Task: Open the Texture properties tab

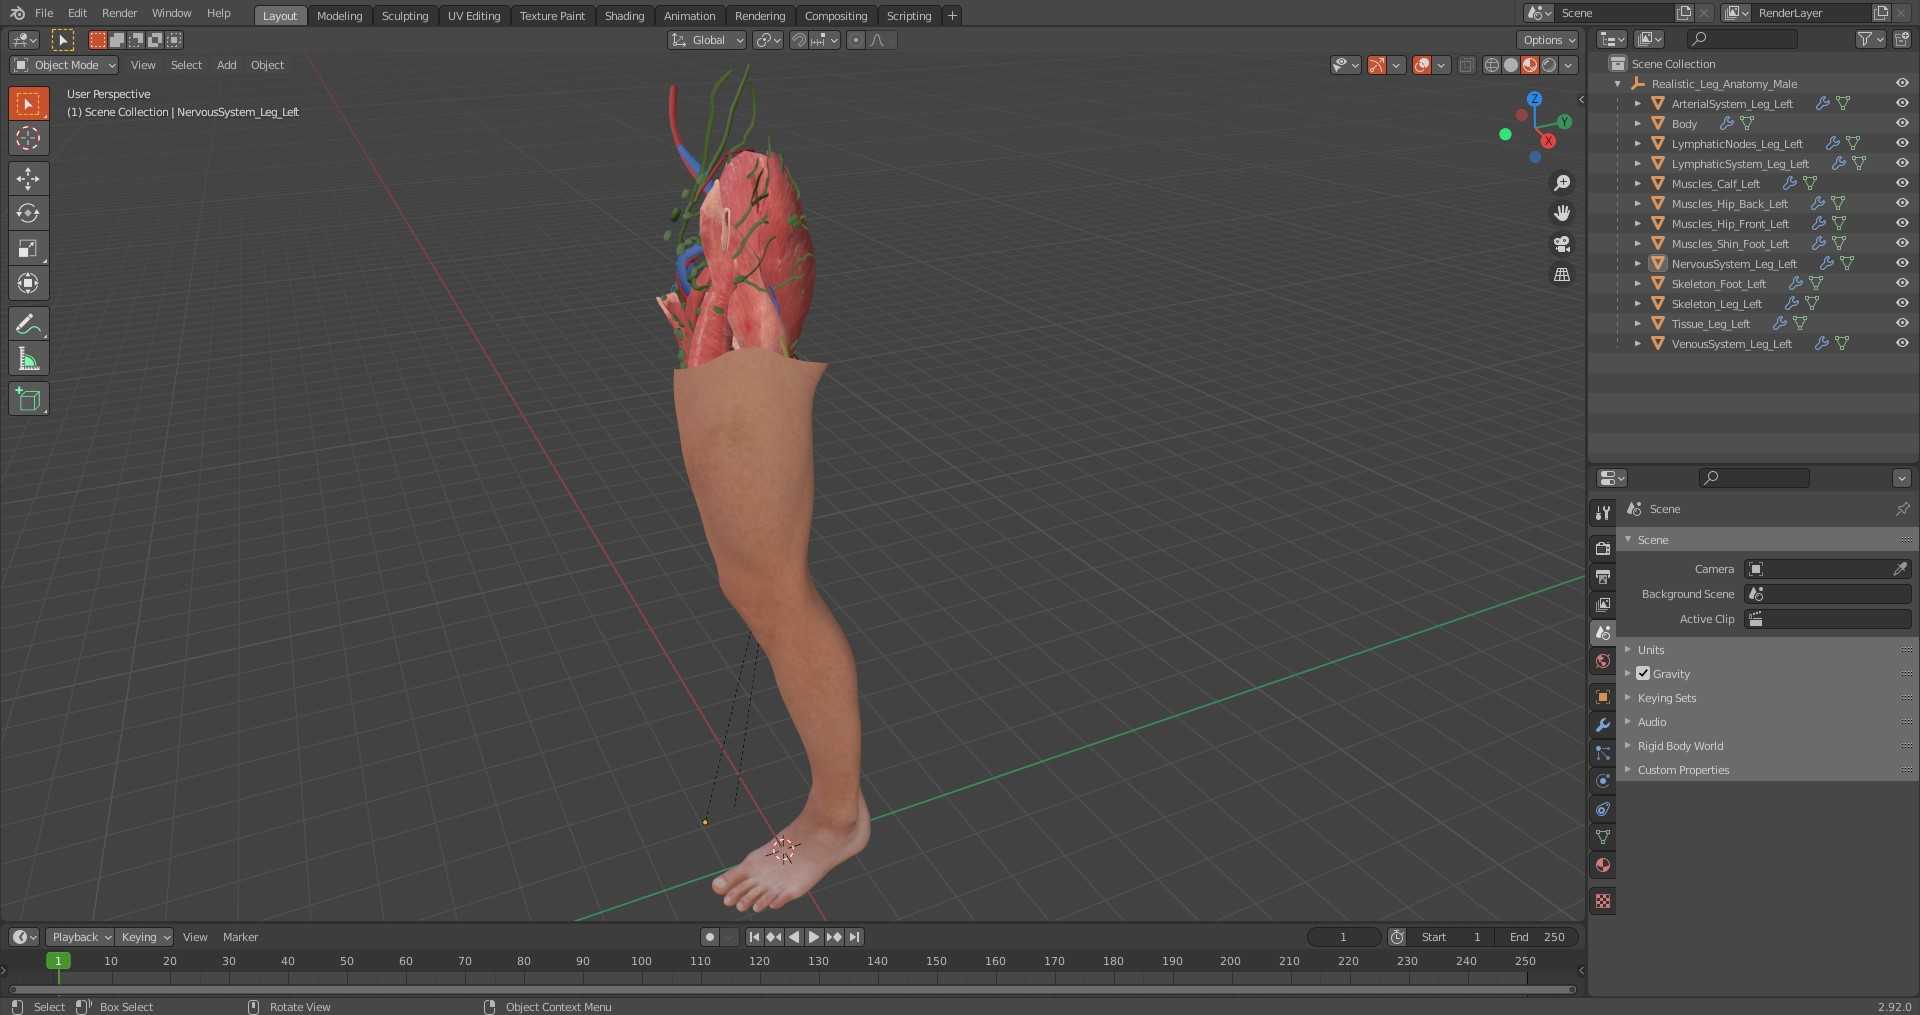Action: tap(1603, 901)
